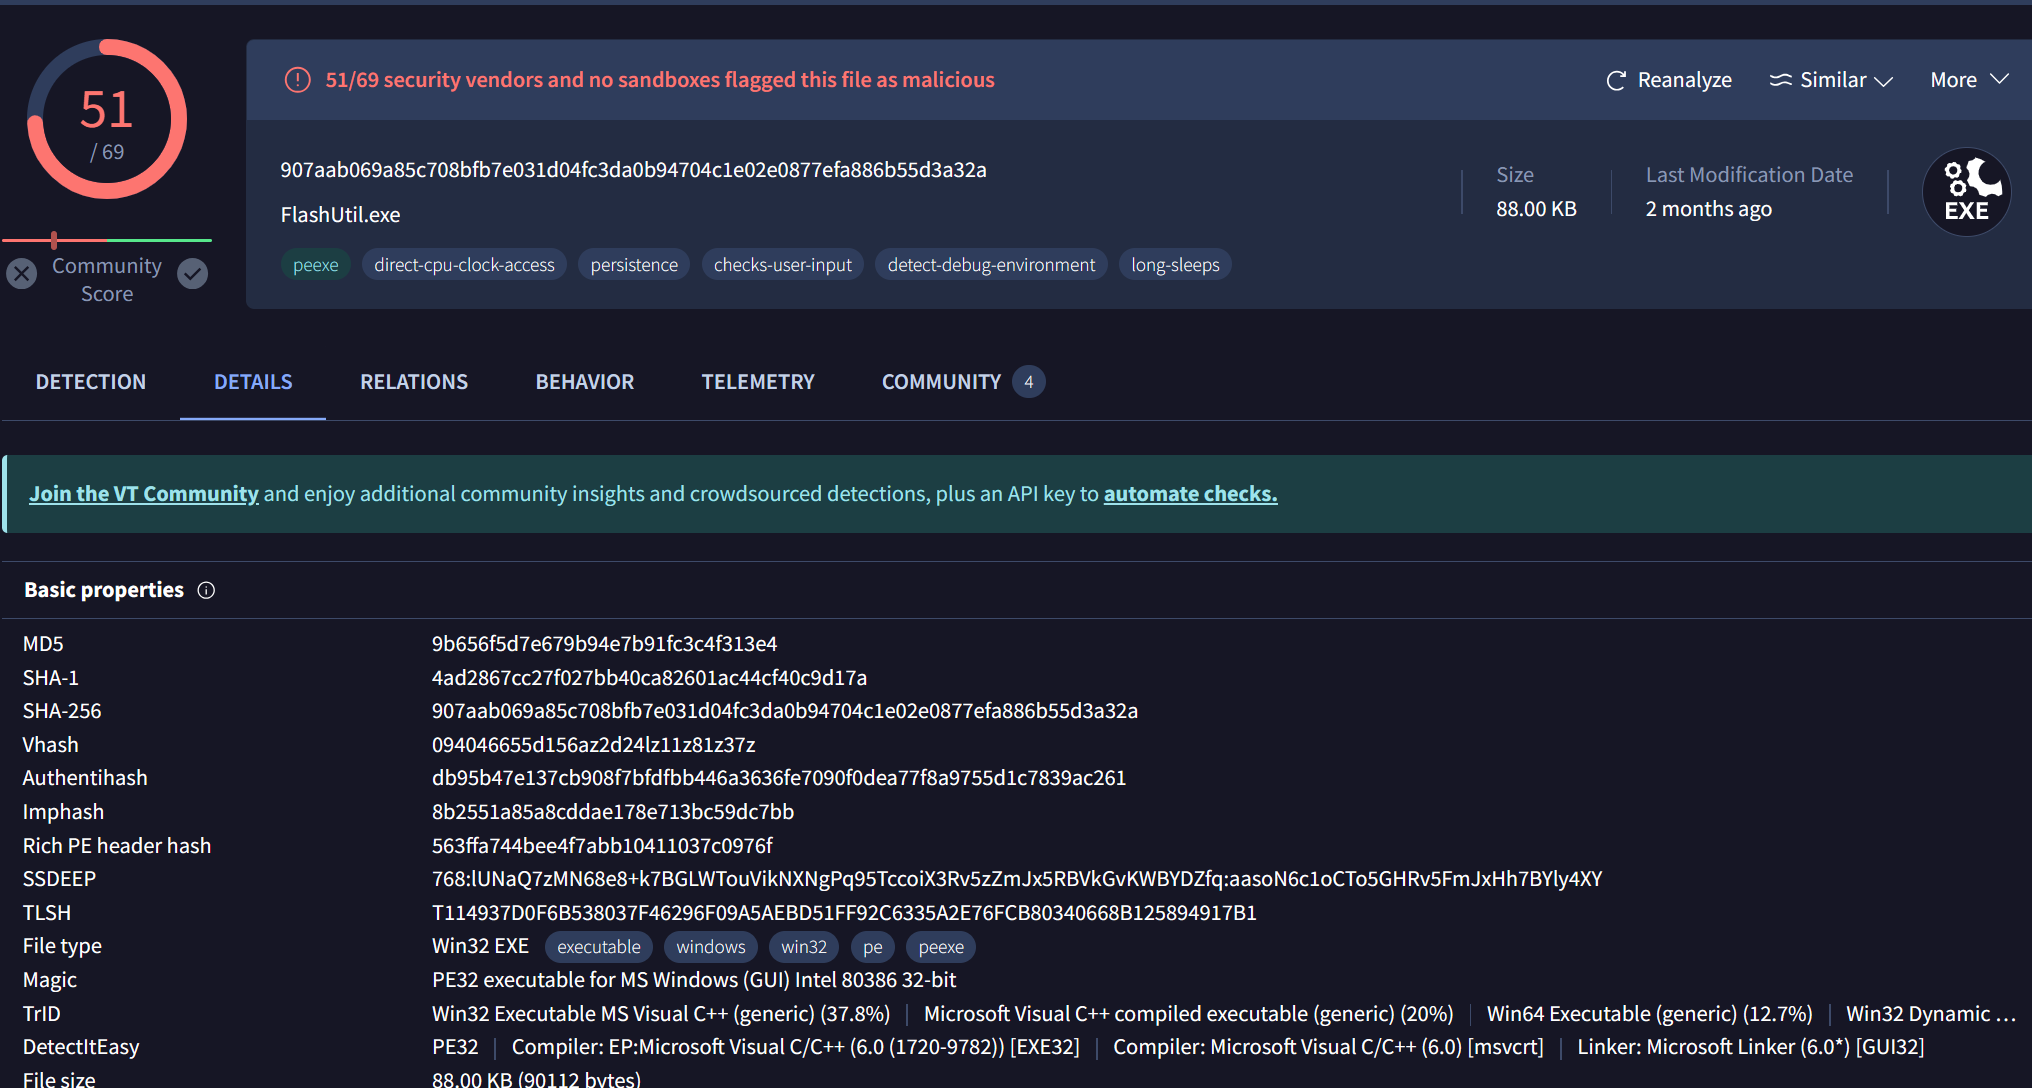
Task: Click the community comments count badge
Action: (1028, 382)
